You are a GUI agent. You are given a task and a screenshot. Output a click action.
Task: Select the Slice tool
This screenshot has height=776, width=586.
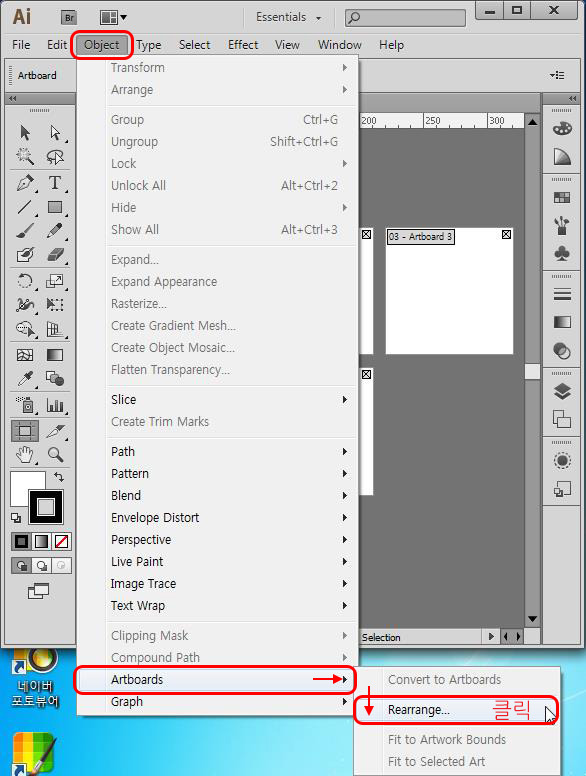pos(55,431)
